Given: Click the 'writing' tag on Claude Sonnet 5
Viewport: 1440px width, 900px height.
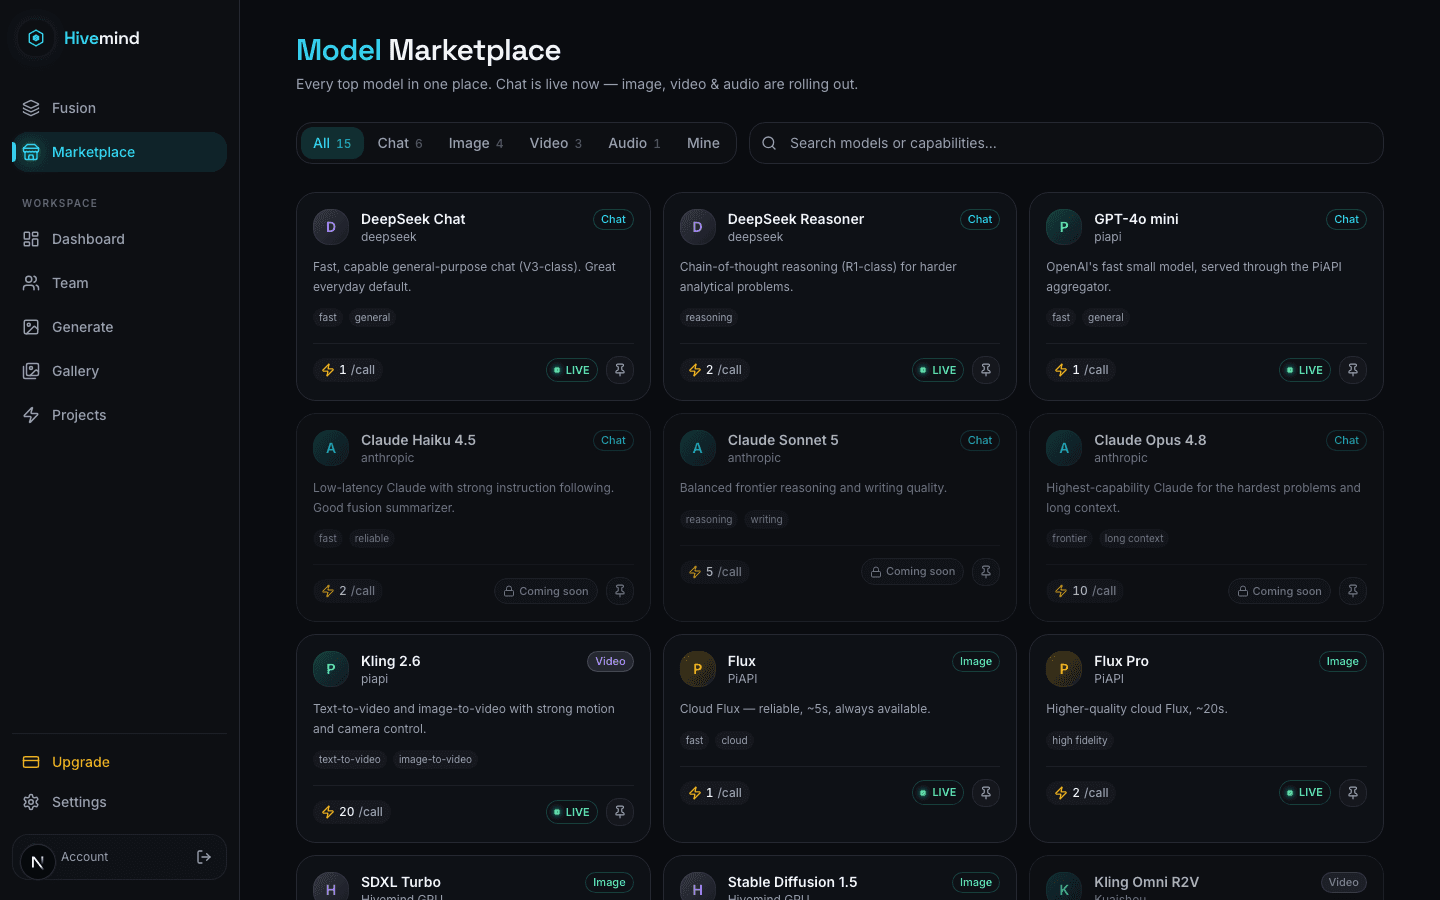Looking at the screenshot, I should tap(767, 520).
